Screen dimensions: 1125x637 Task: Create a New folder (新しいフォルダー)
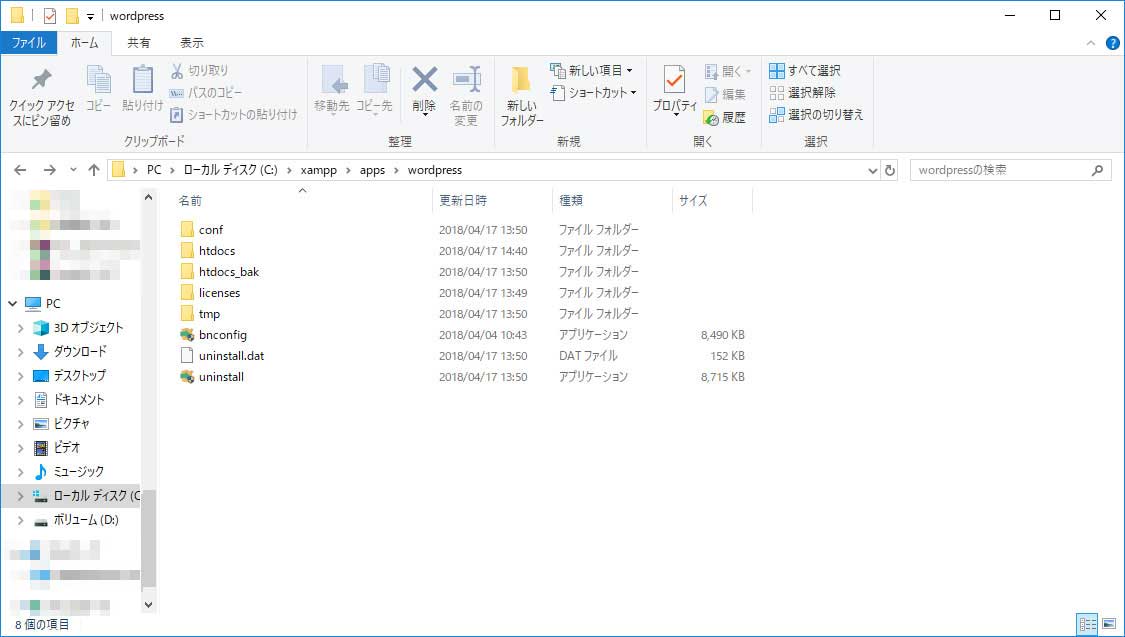pos(522,95)
